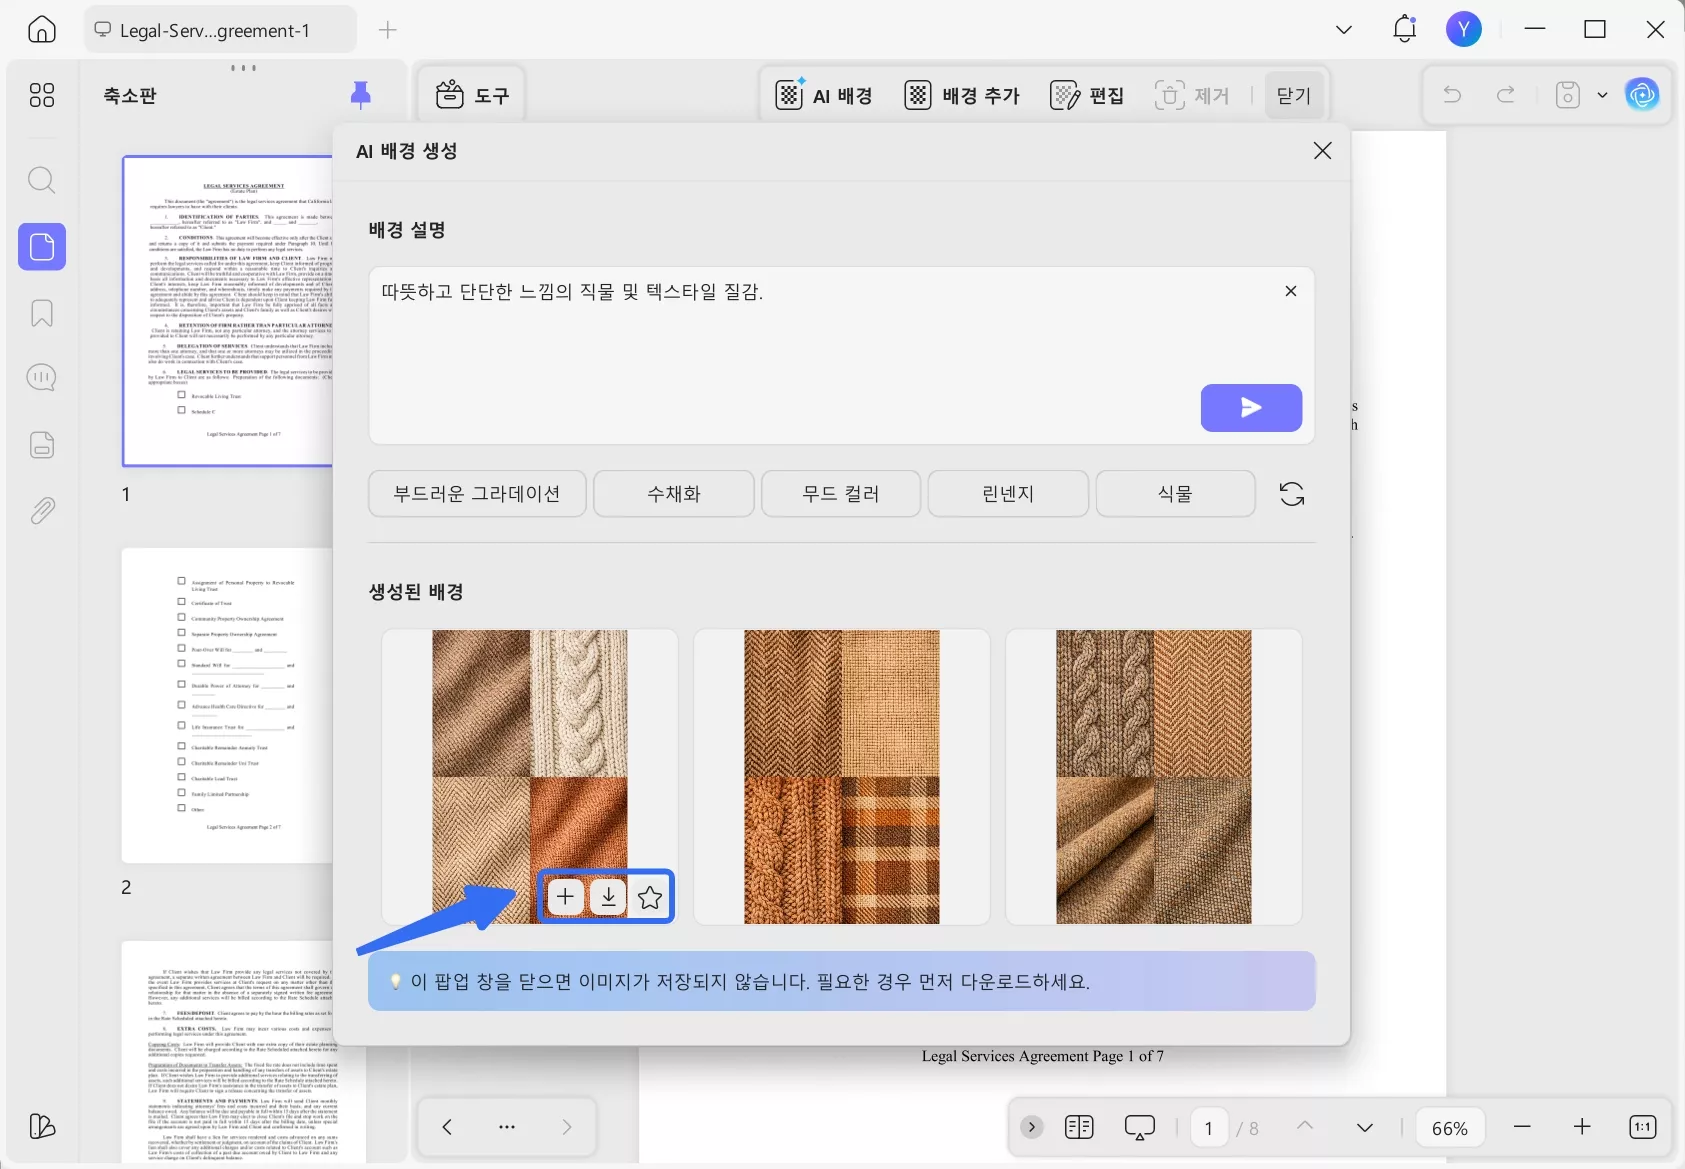
Task: Expand the bottom toolbar with the arrow
Action: pos(1031,1127)
